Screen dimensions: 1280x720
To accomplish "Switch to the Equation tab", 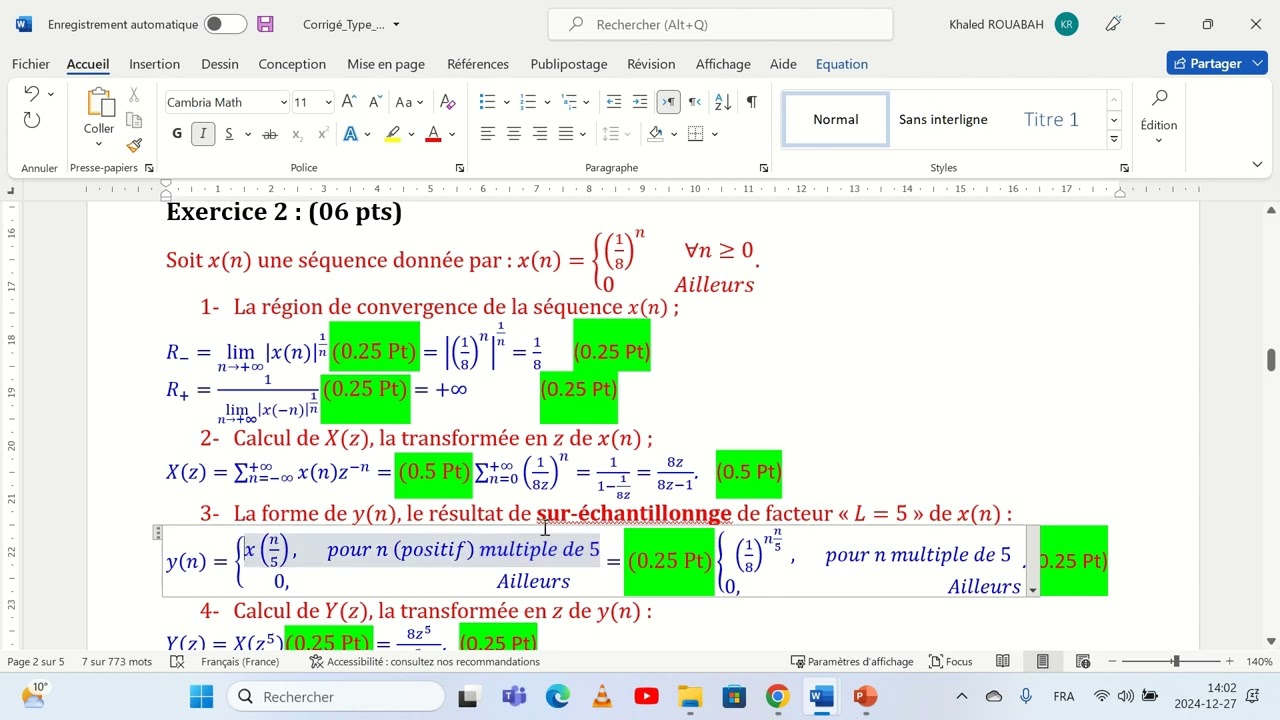I will pyautogui.click(x=842, y=64).
